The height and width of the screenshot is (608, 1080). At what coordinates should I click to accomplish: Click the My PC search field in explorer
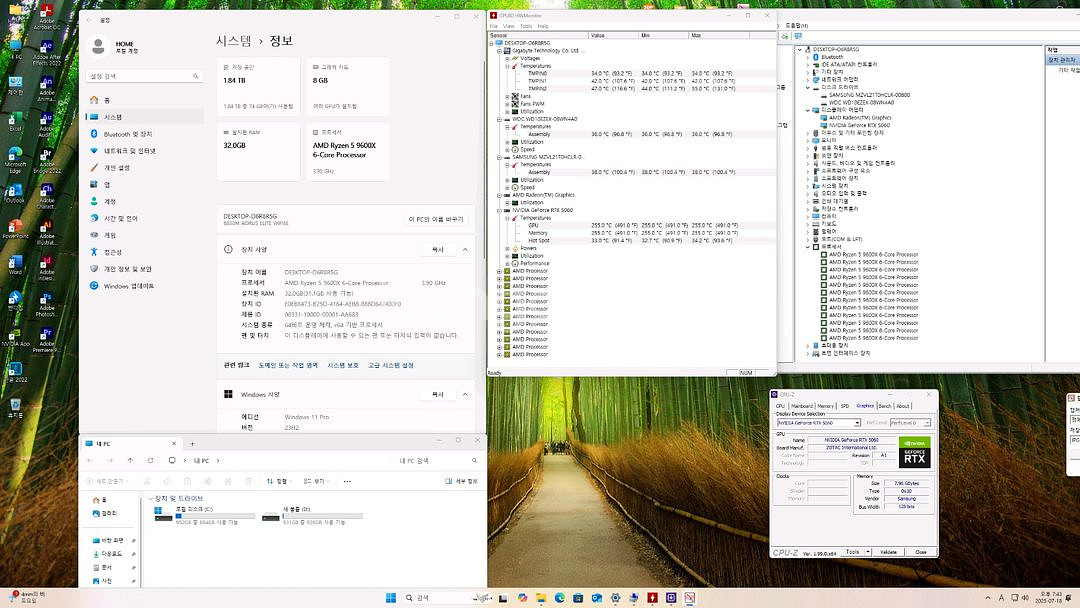click(438, 461)
